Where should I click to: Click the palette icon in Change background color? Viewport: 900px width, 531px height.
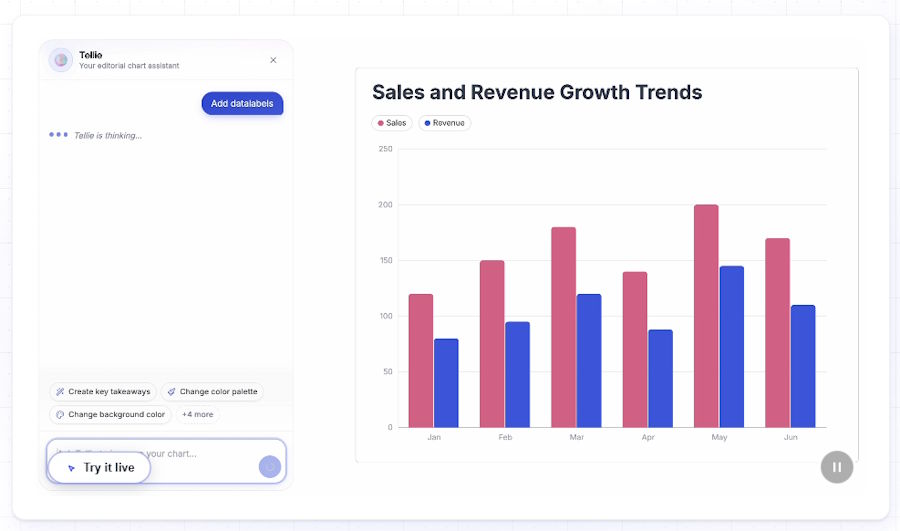pos(60,414)
